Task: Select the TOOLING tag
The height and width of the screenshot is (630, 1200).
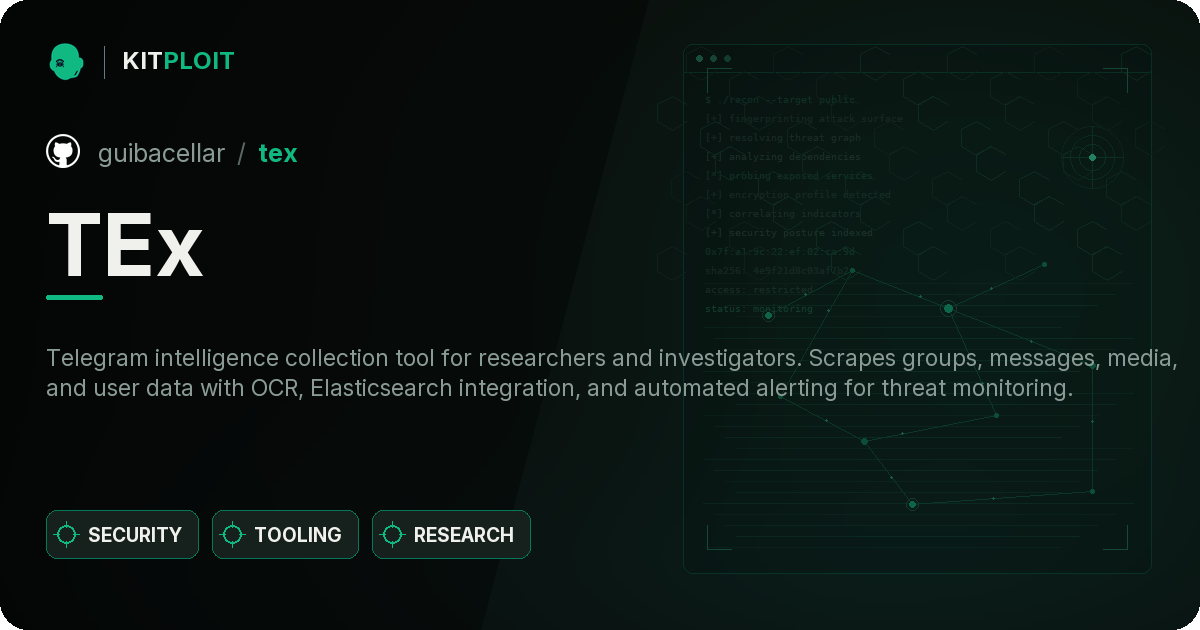Action: (x=285, y=535)
